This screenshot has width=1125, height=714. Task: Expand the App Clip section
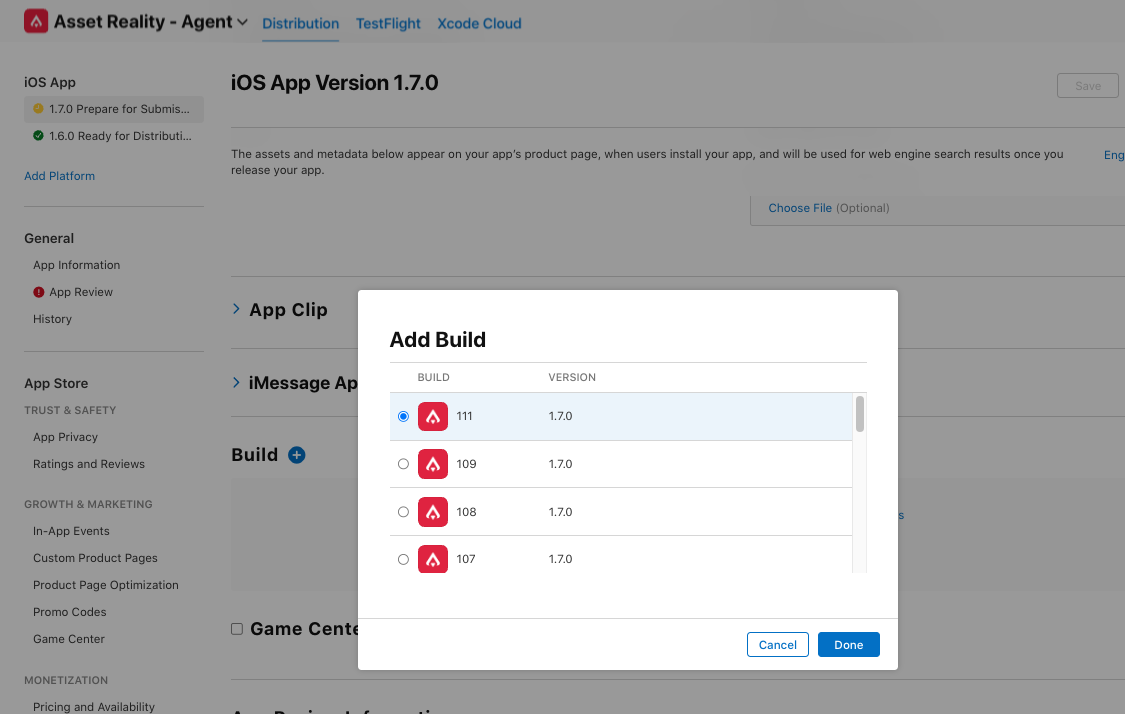pos(237,309)
